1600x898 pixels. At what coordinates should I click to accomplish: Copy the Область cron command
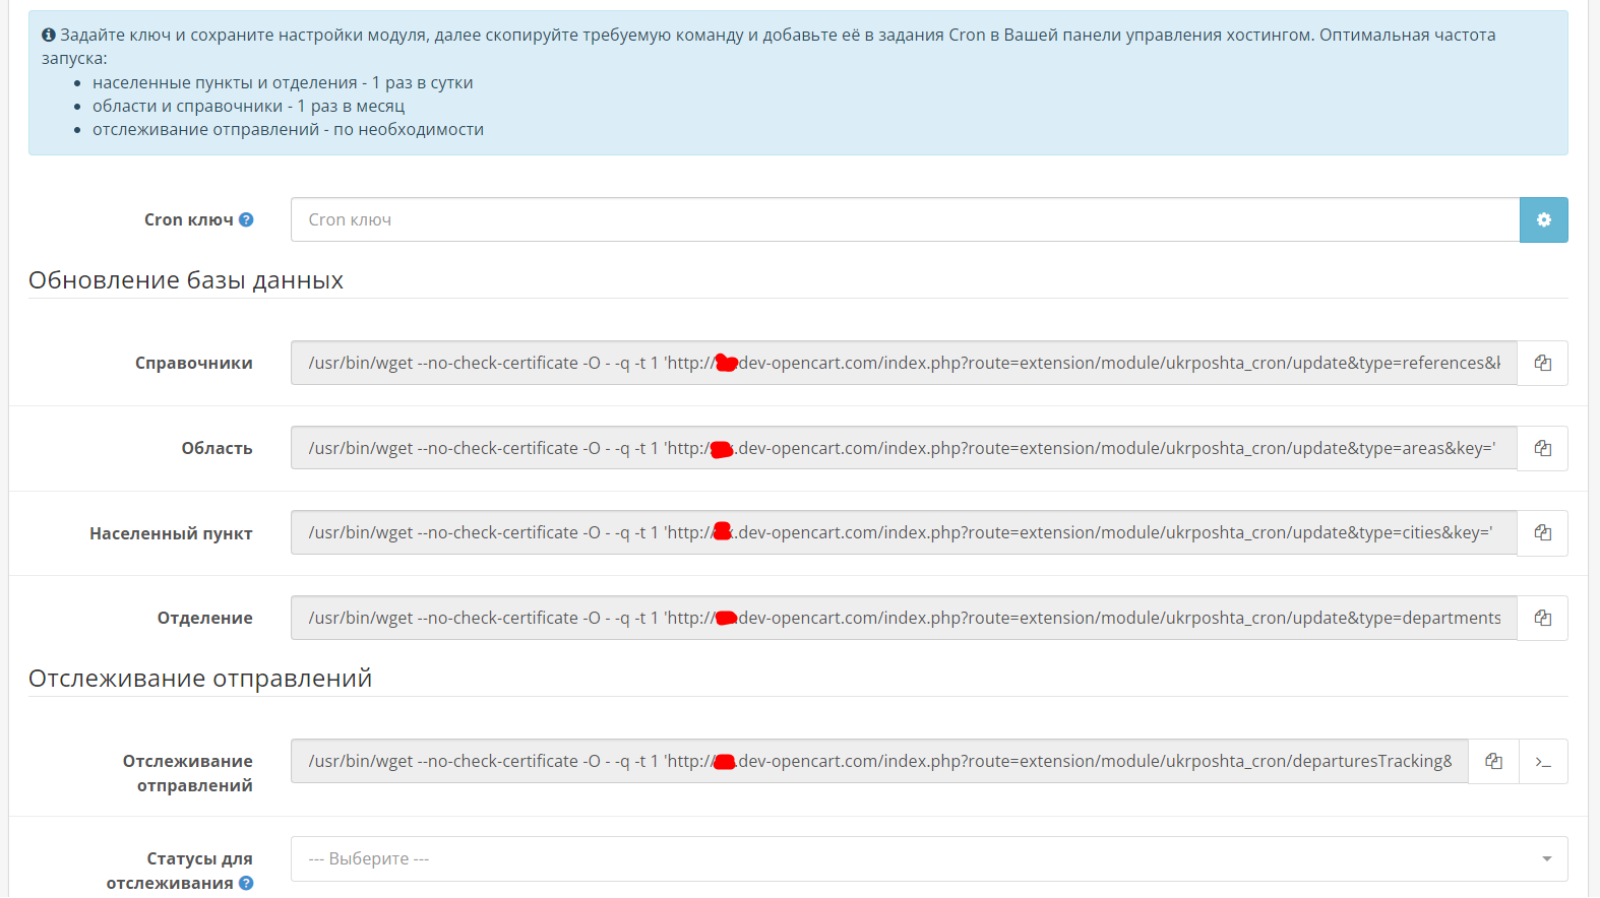tap(1542, 448)
